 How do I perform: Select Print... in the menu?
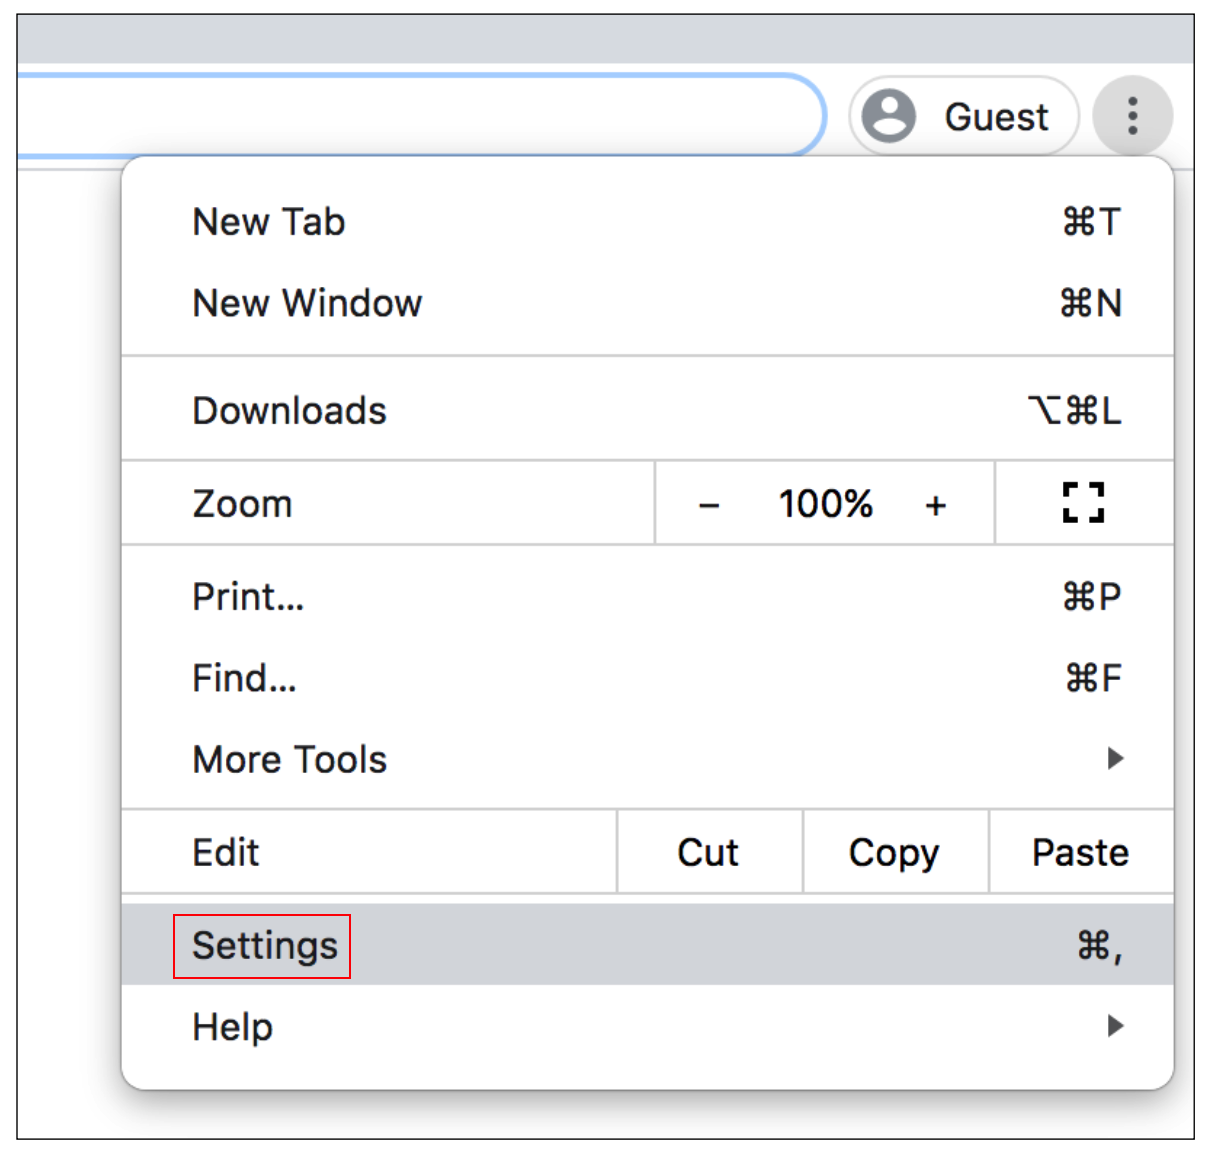[x=248, y=597]
